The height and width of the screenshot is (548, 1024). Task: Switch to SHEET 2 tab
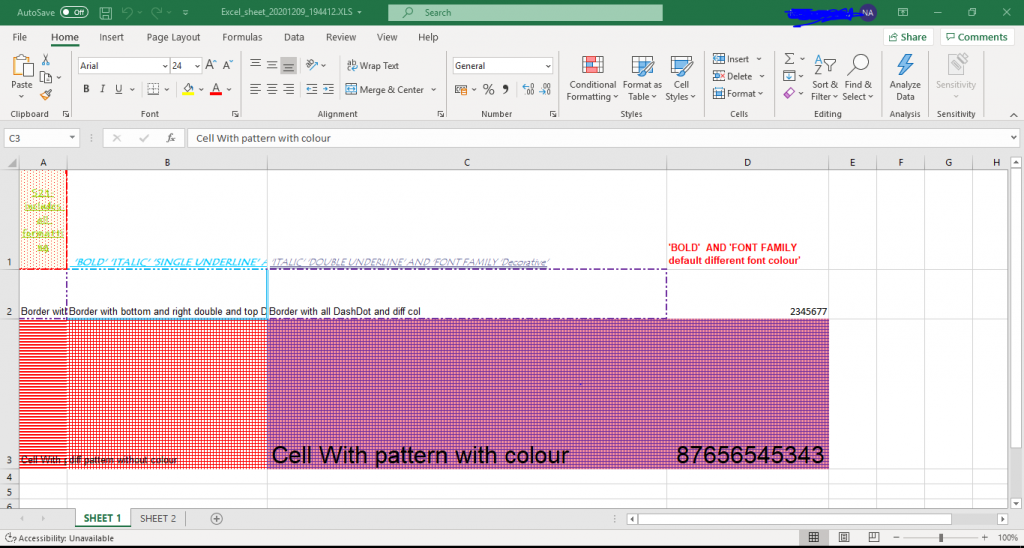tap(158, 519)
